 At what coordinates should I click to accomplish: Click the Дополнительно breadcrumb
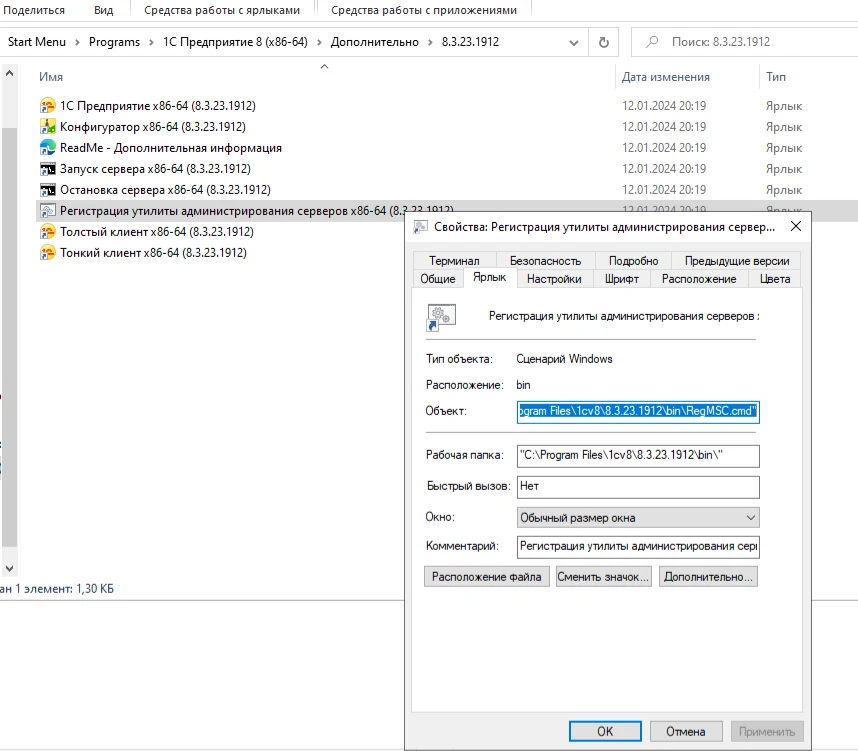pos(375,42)
